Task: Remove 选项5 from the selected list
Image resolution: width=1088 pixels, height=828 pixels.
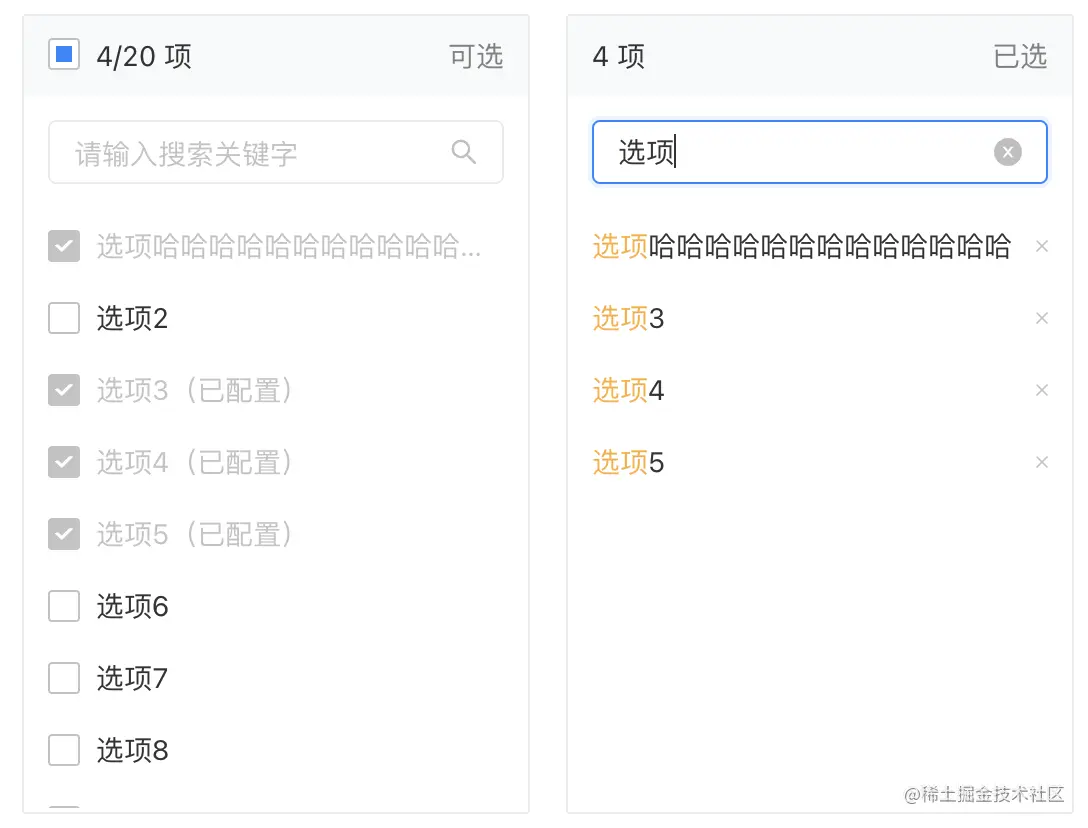Action: [x=1042, y=462]
